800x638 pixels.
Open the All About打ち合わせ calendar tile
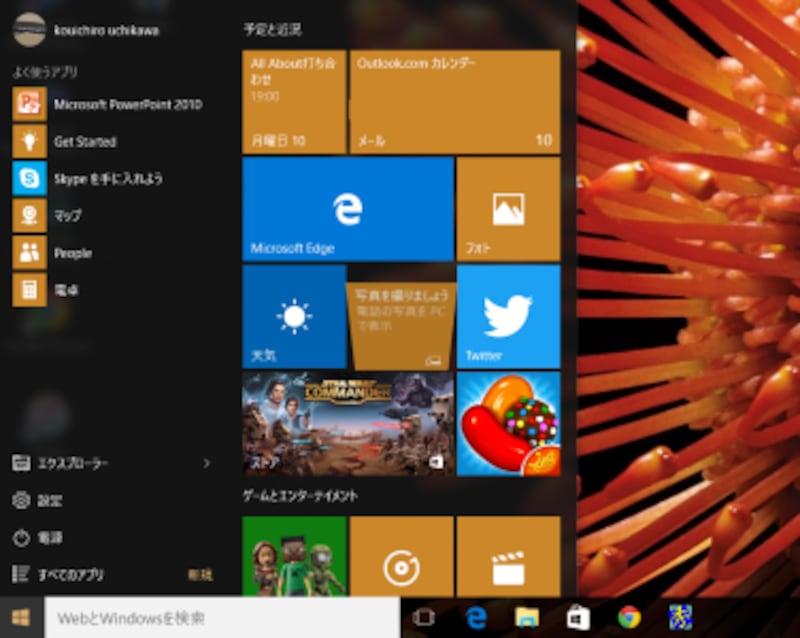pos(294,102)
